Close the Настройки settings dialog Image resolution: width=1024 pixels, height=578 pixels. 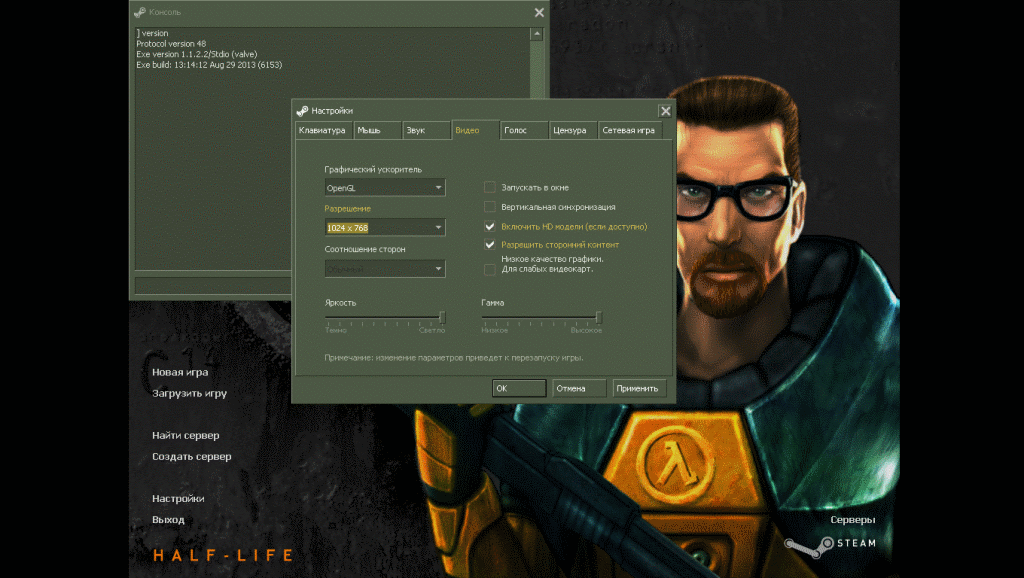pos(665,111)
